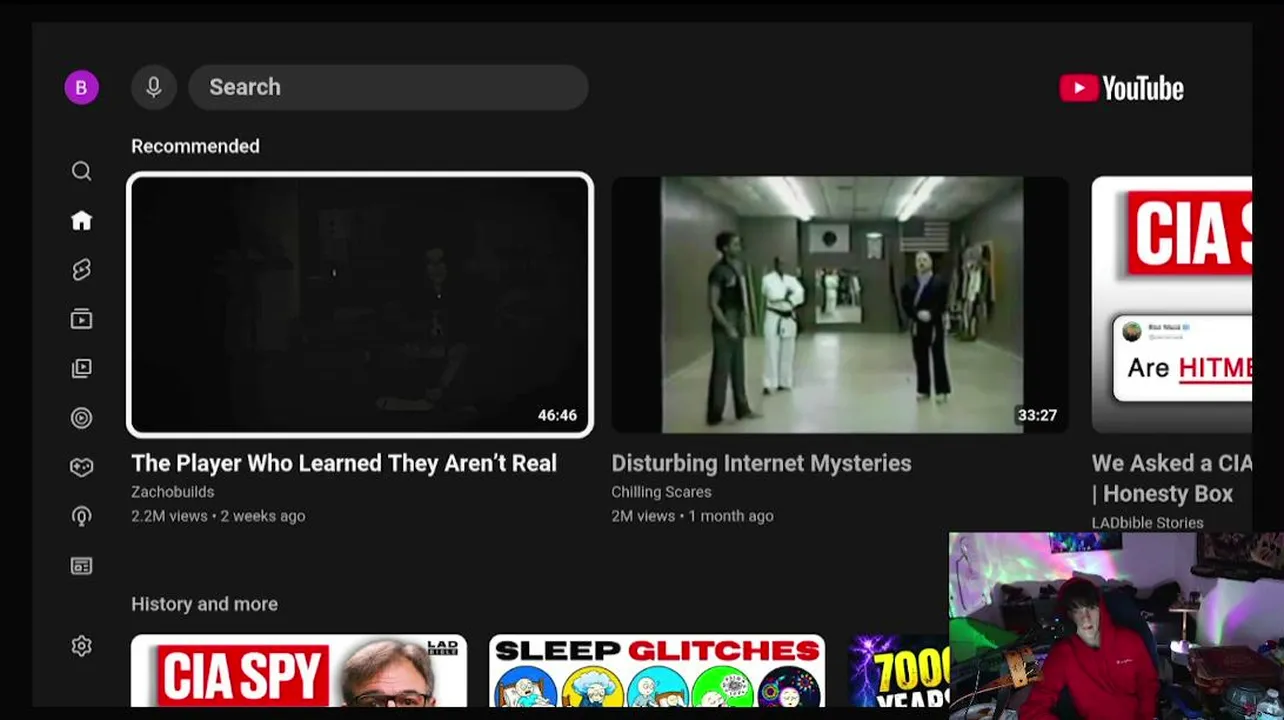Open the News section icon in the sidebar
The height and width of the screenshot is (720, 1284).
(82, 566)
